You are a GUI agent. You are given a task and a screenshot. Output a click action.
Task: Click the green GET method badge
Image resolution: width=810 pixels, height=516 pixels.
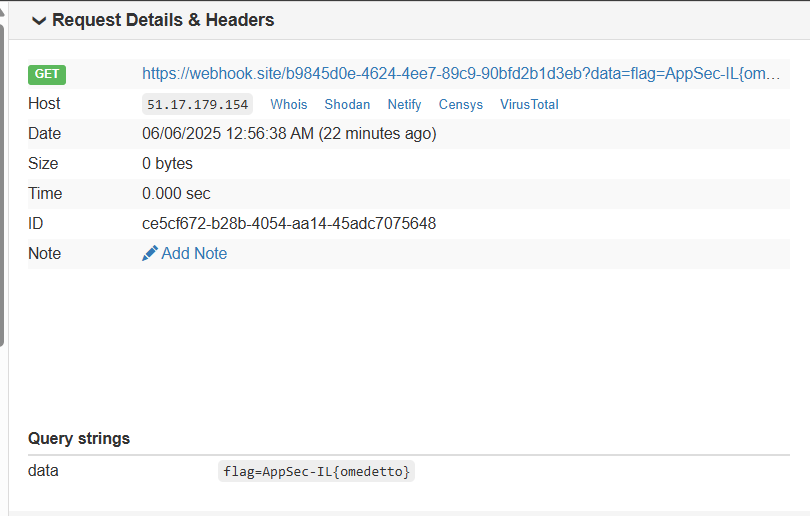tap(46, 74)
